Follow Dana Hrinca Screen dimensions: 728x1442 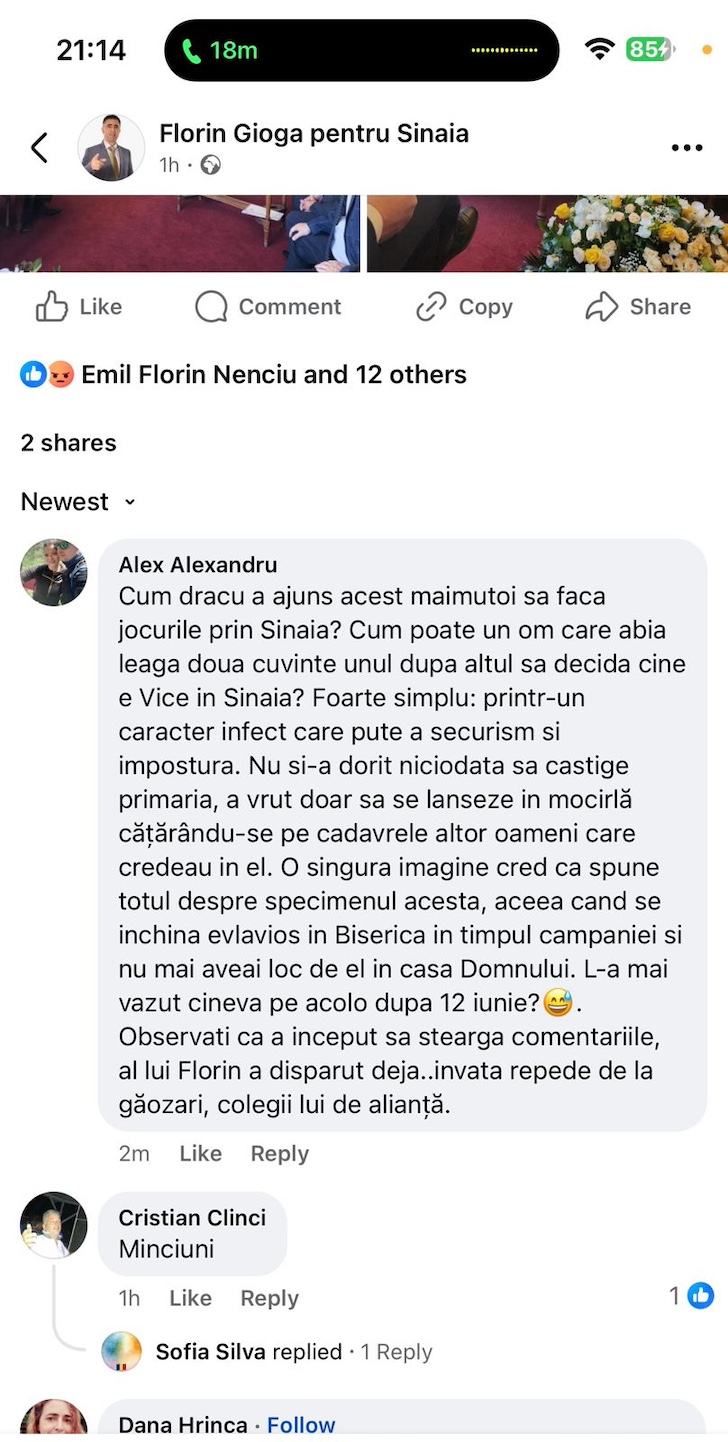(301, 1423)
